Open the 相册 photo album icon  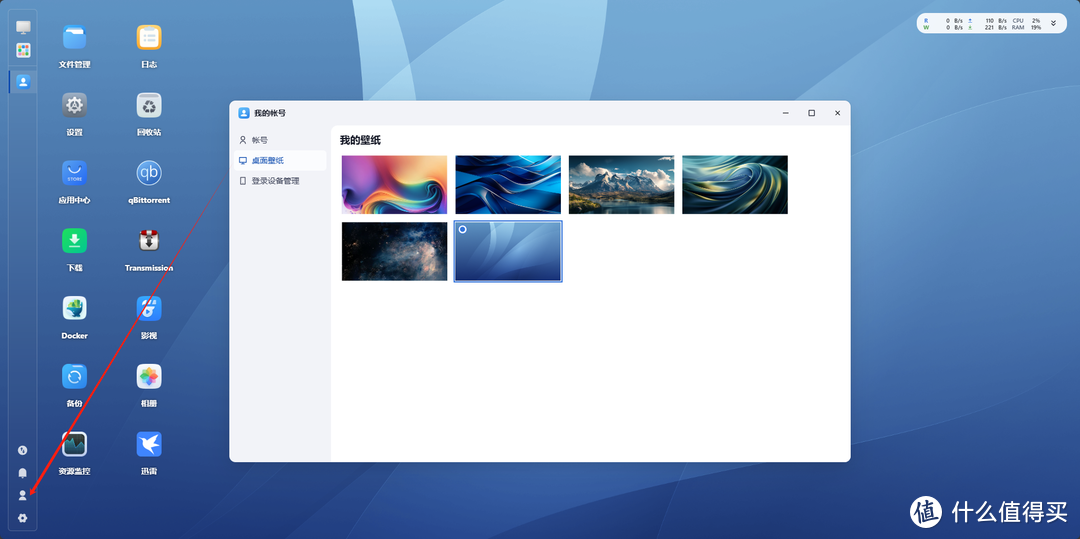[x=149, y=377]
